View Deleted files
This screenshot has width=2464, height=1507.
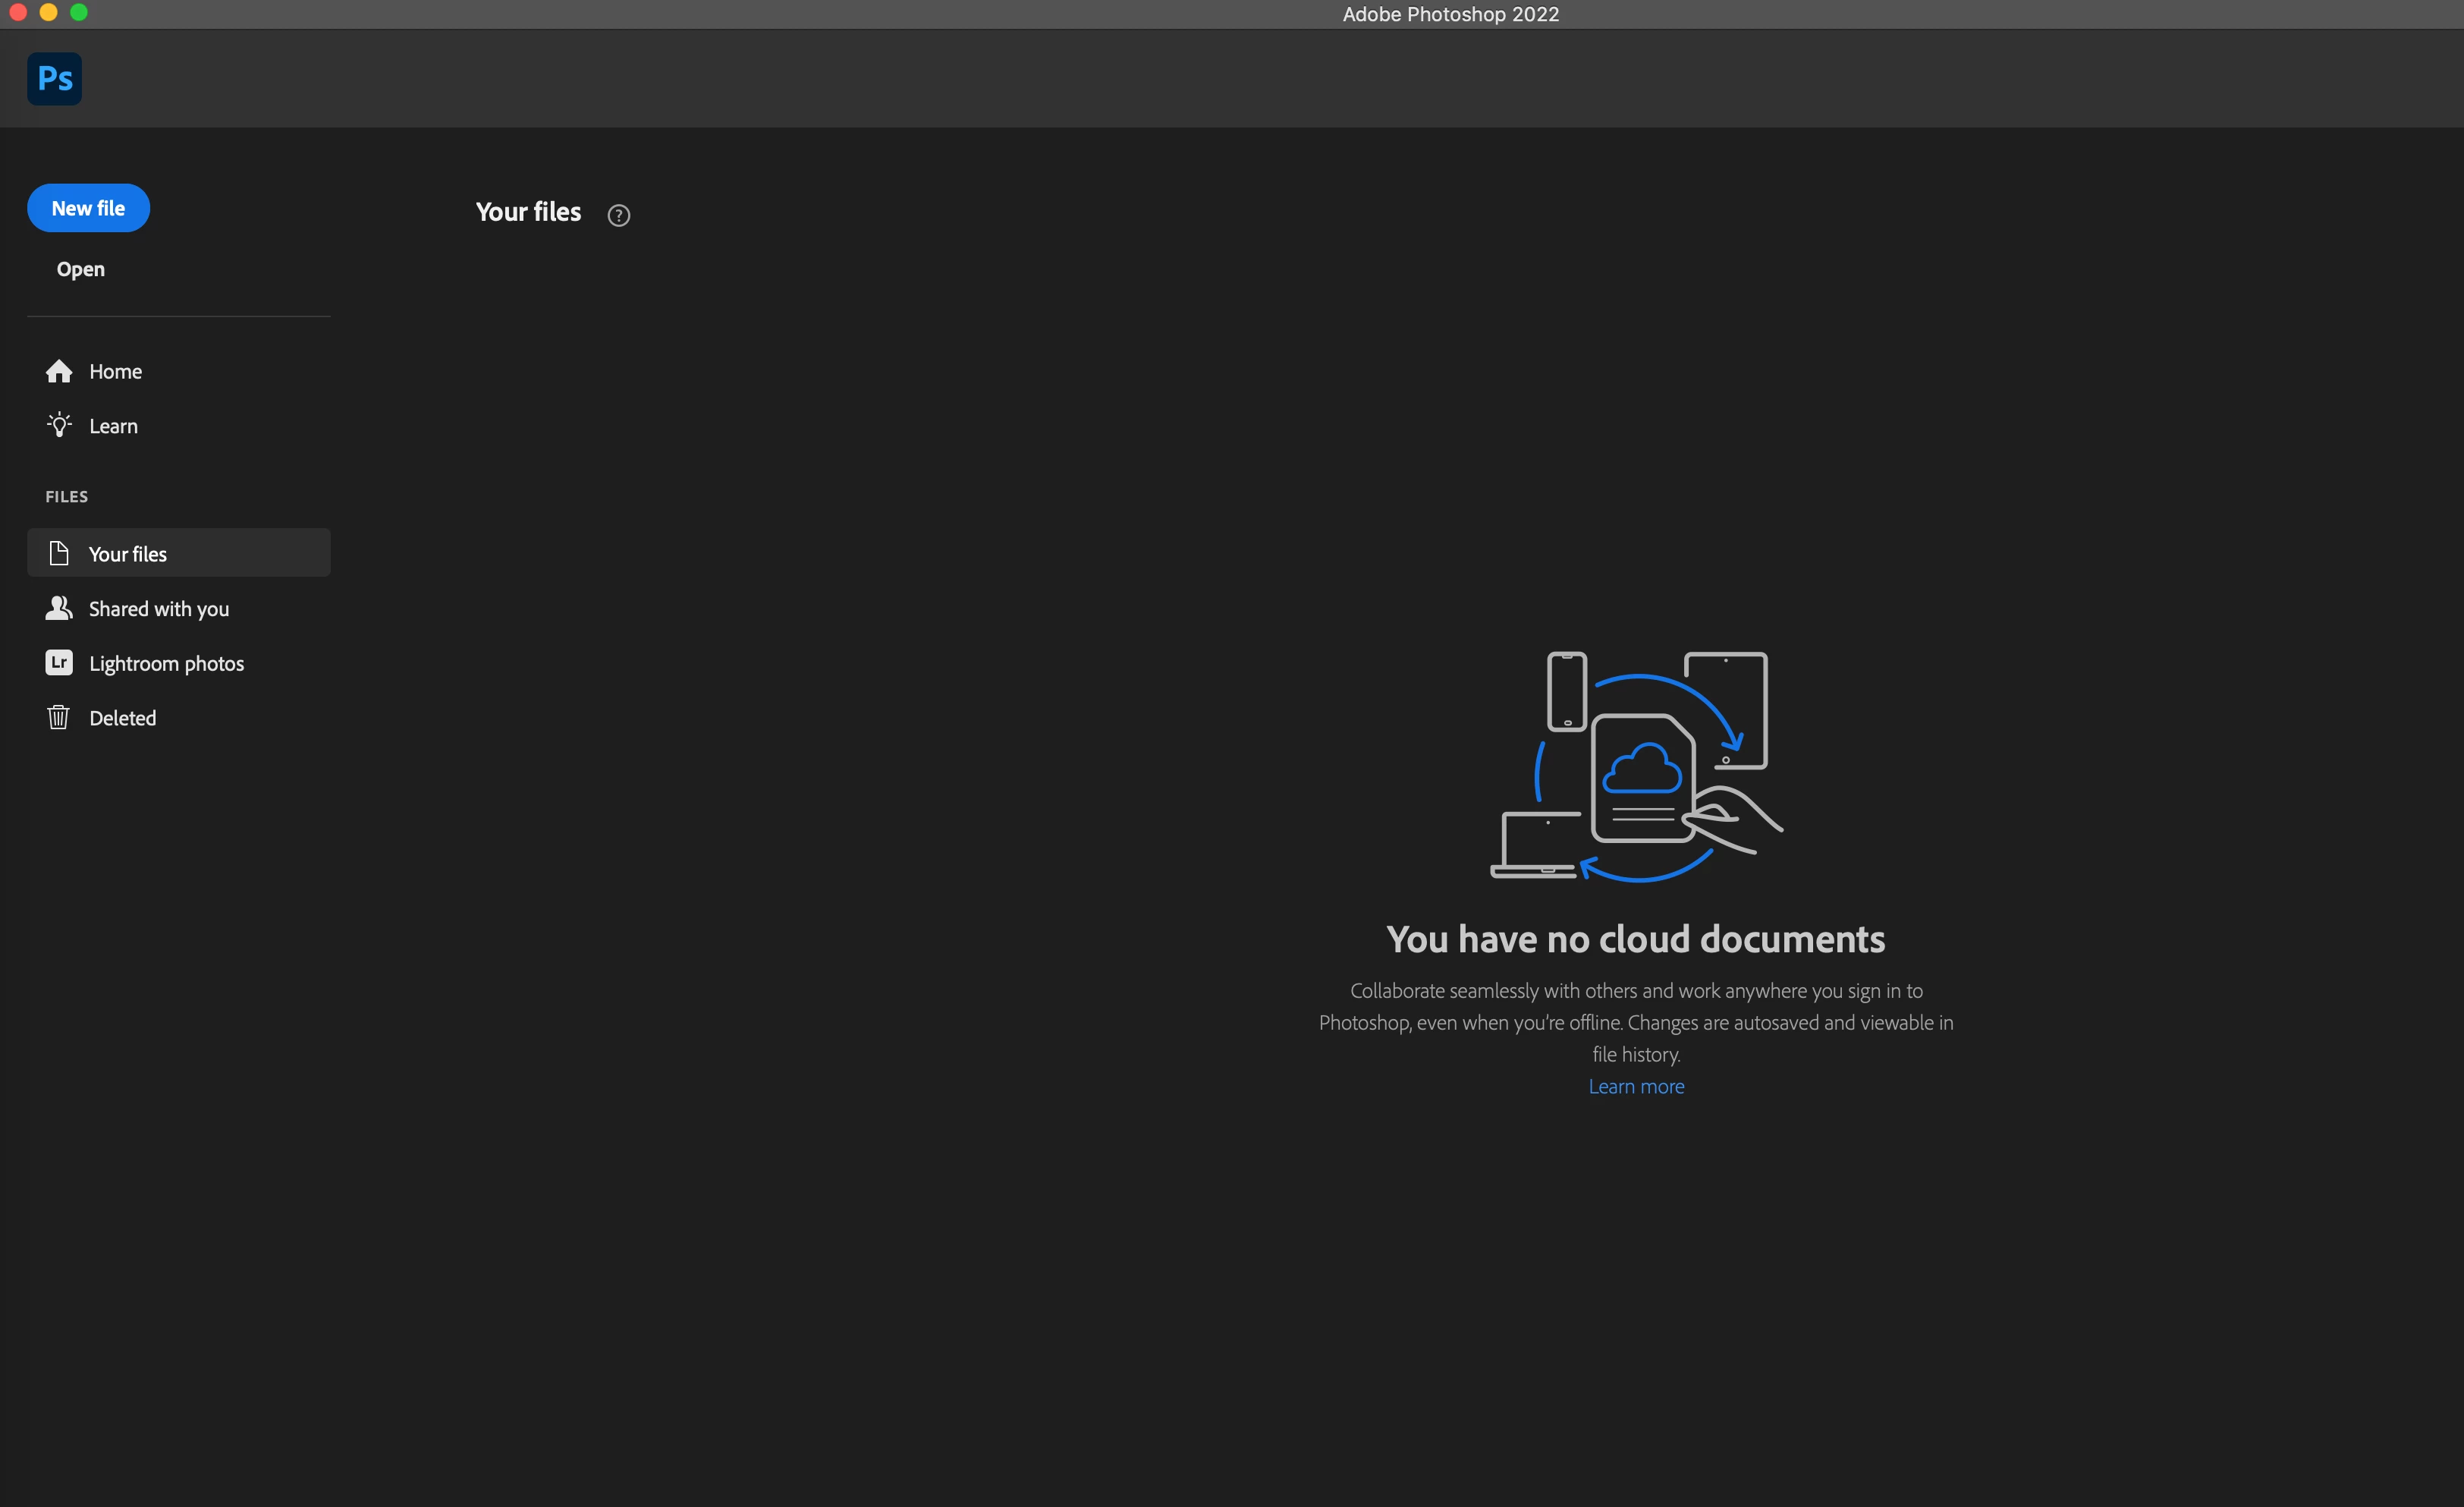pos(123,718)
